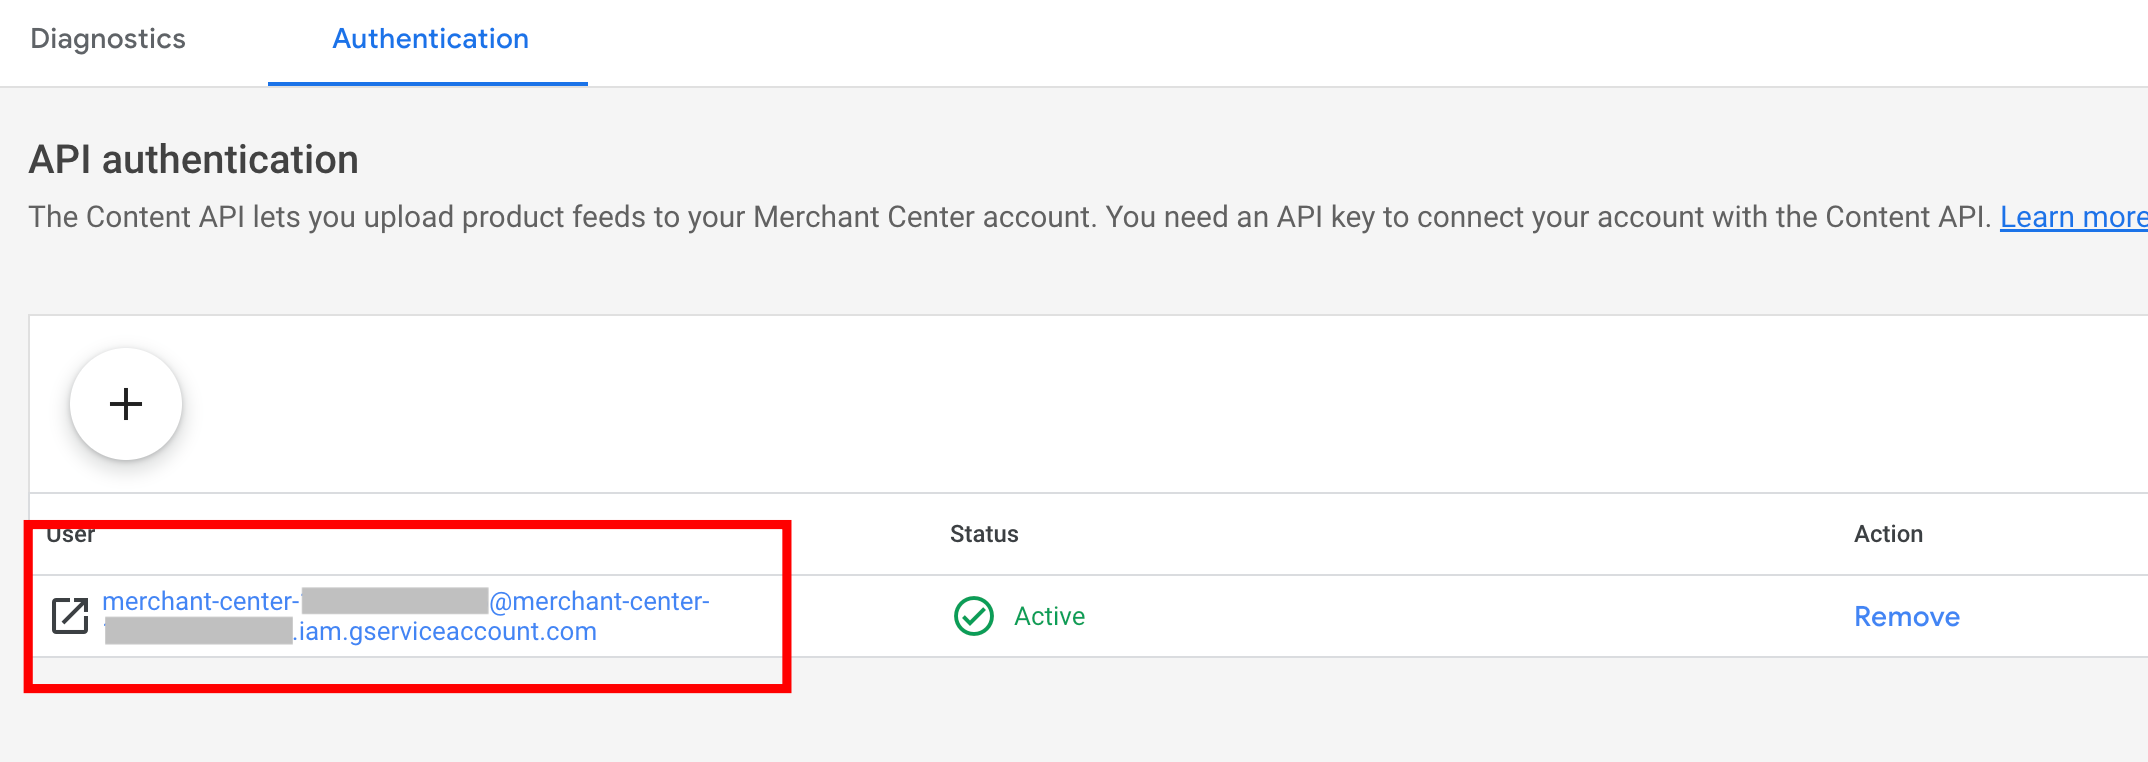Image resolution: width=2148 pixels, height=762 pixels.
Task: Click the plus icon to add API key
Action: [x=126, y=404]
